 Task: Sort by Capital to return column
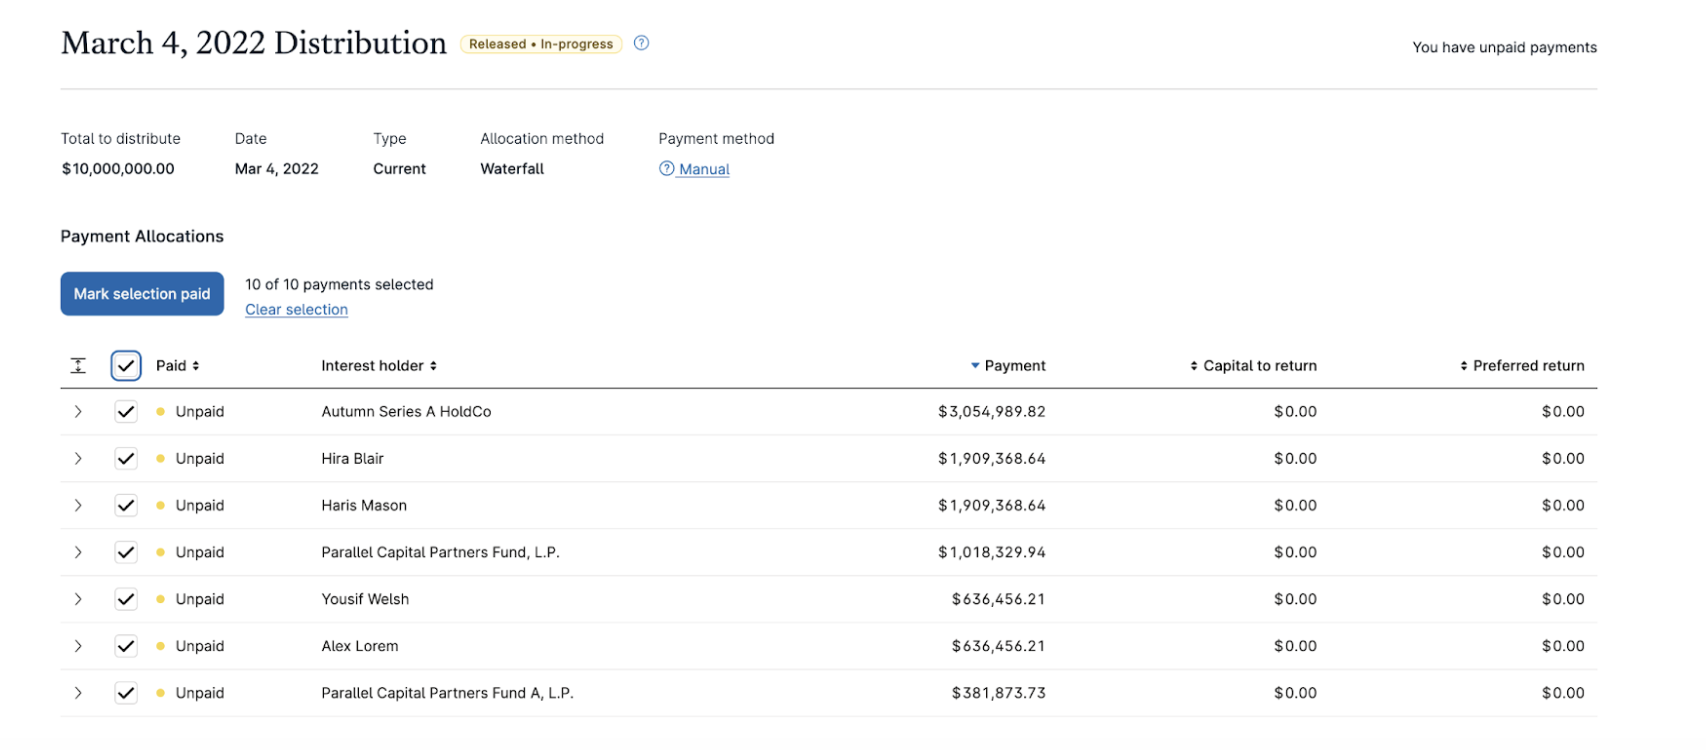[x=1194, y=366]
